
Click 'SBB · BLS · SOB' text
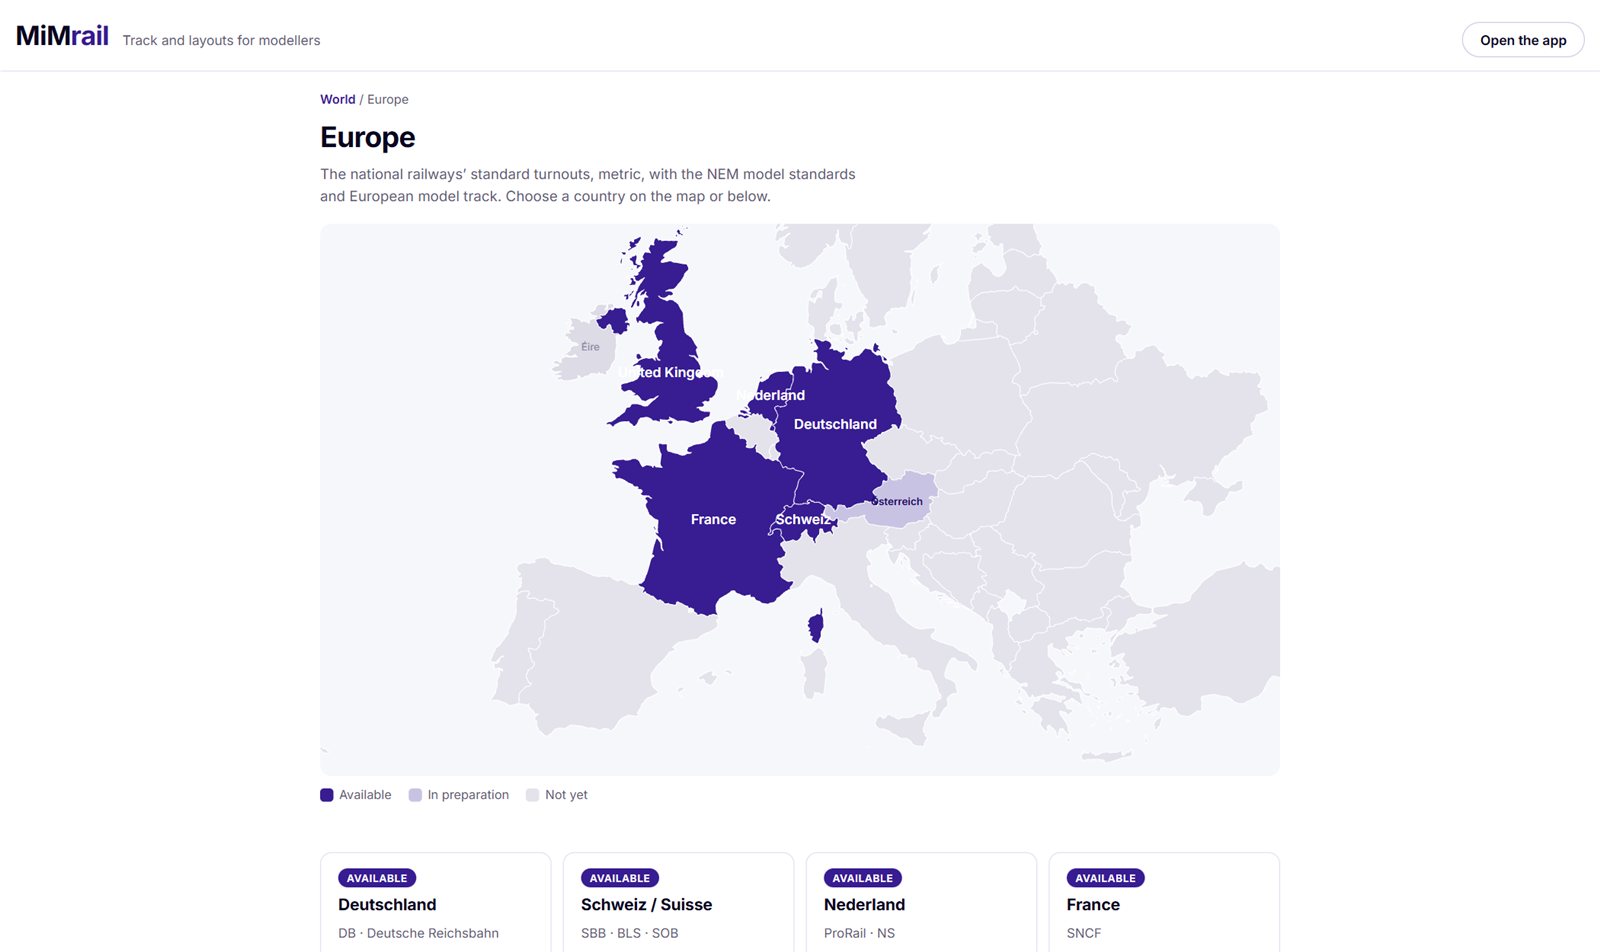(x=629, y=933)
